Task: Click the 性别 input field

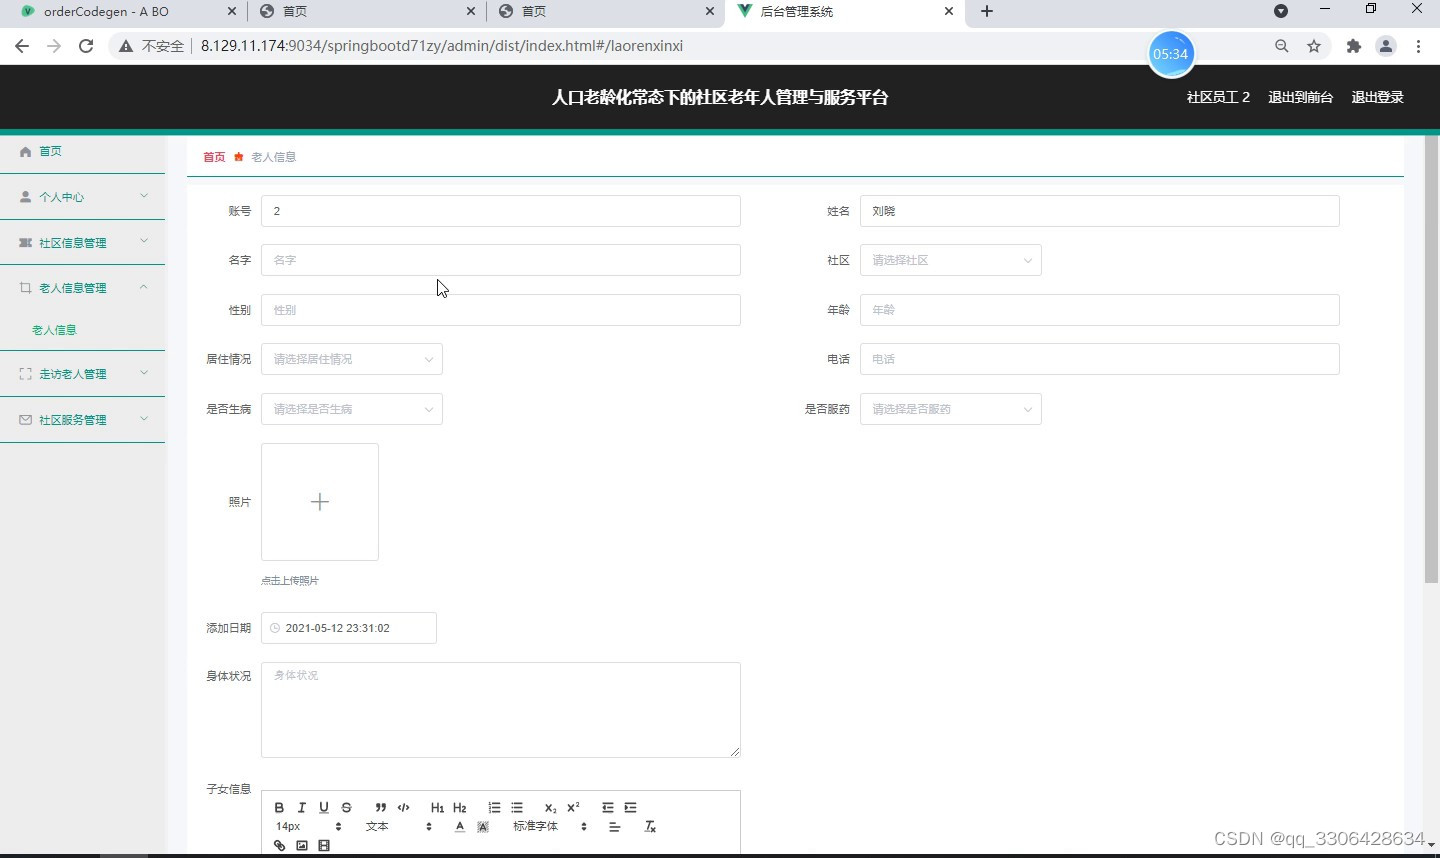Action: click(x=500, y=310)
